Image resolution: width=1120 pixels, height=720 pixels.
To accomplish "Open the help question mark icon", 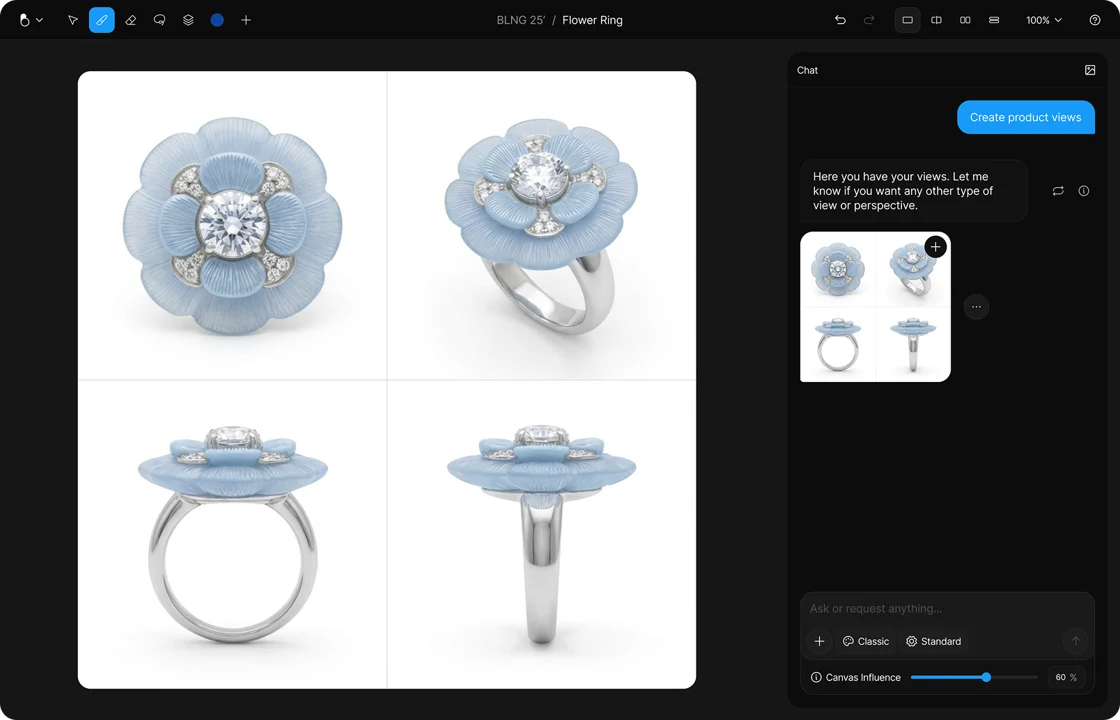I will click(x=1095, y=20).
